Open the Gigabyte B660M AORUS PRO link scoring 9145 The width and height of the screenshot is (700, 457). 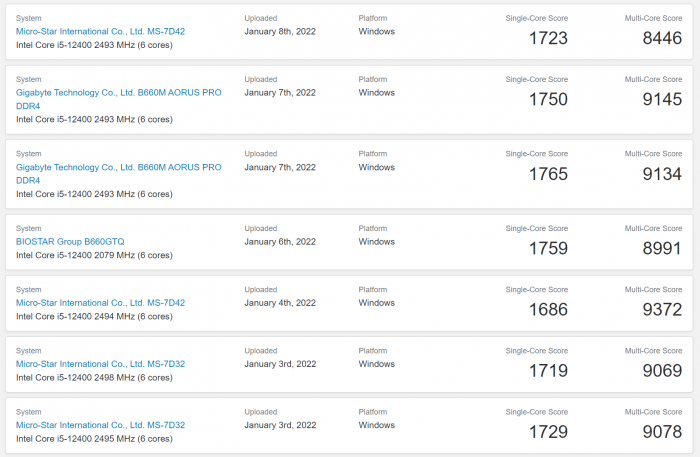(118, 93)
